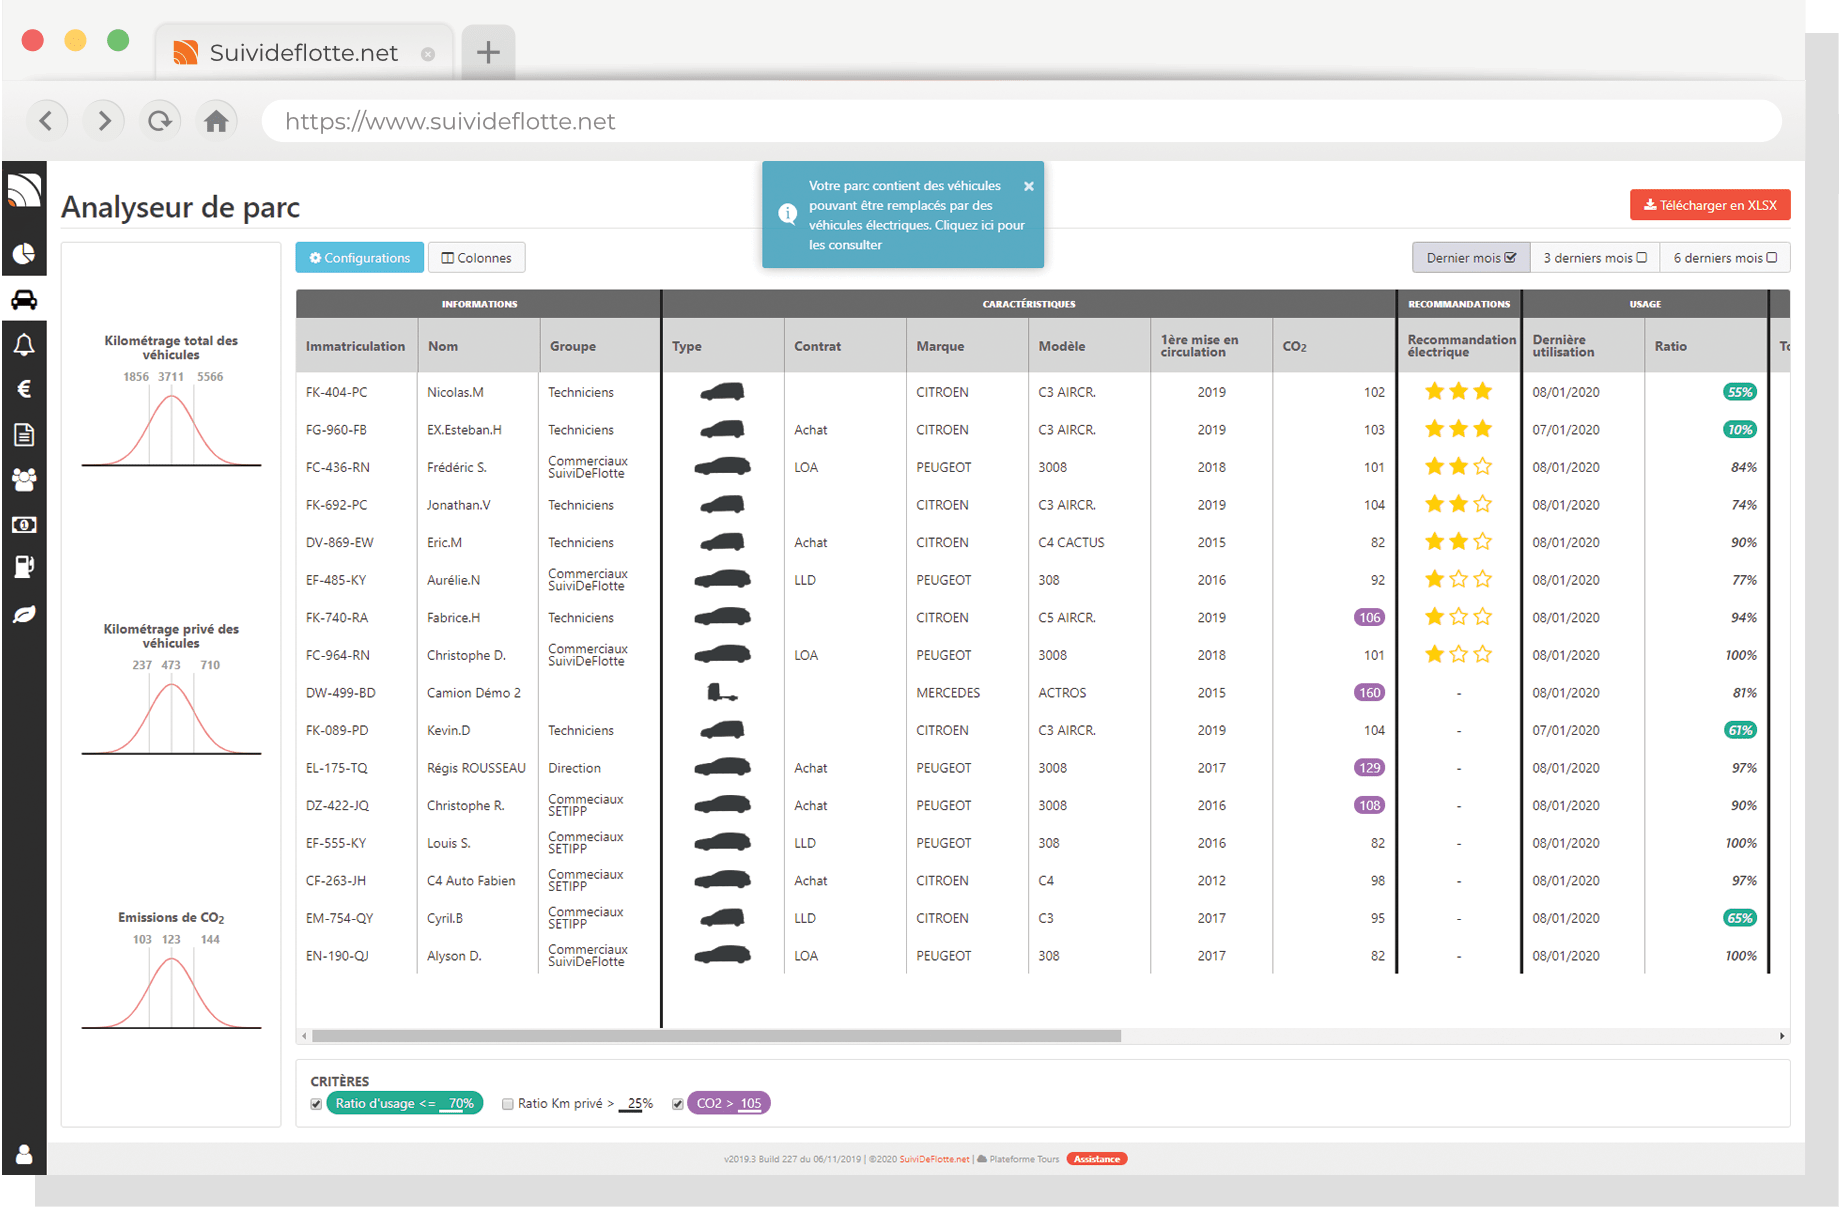Image resolution: width=1841 pixels, height=1209 pixels.
Task: Open the pie chart dashboard sidebar icon
Action: [24, 254]
